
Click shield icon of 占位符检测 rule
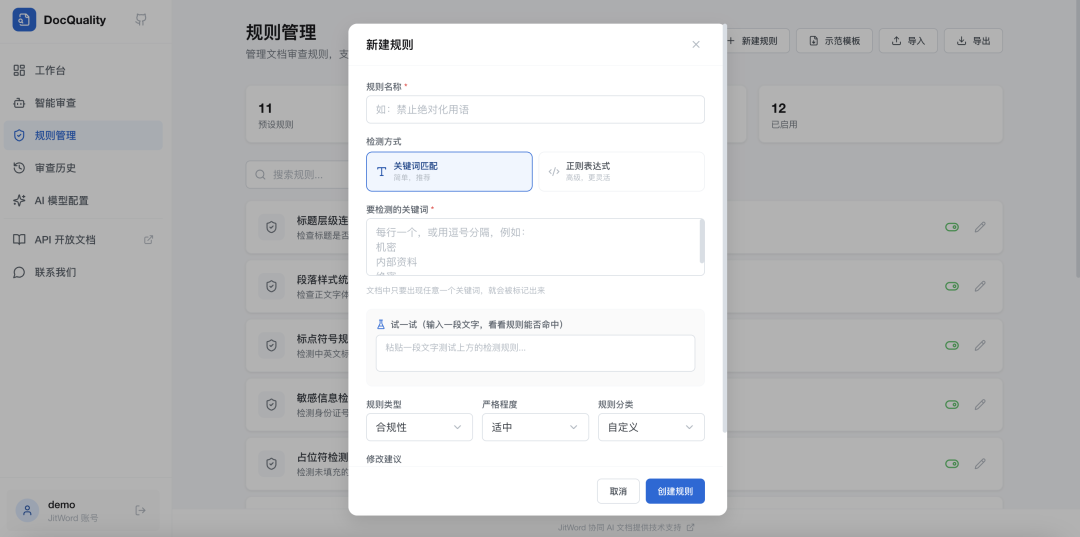(x=271, y=464)
